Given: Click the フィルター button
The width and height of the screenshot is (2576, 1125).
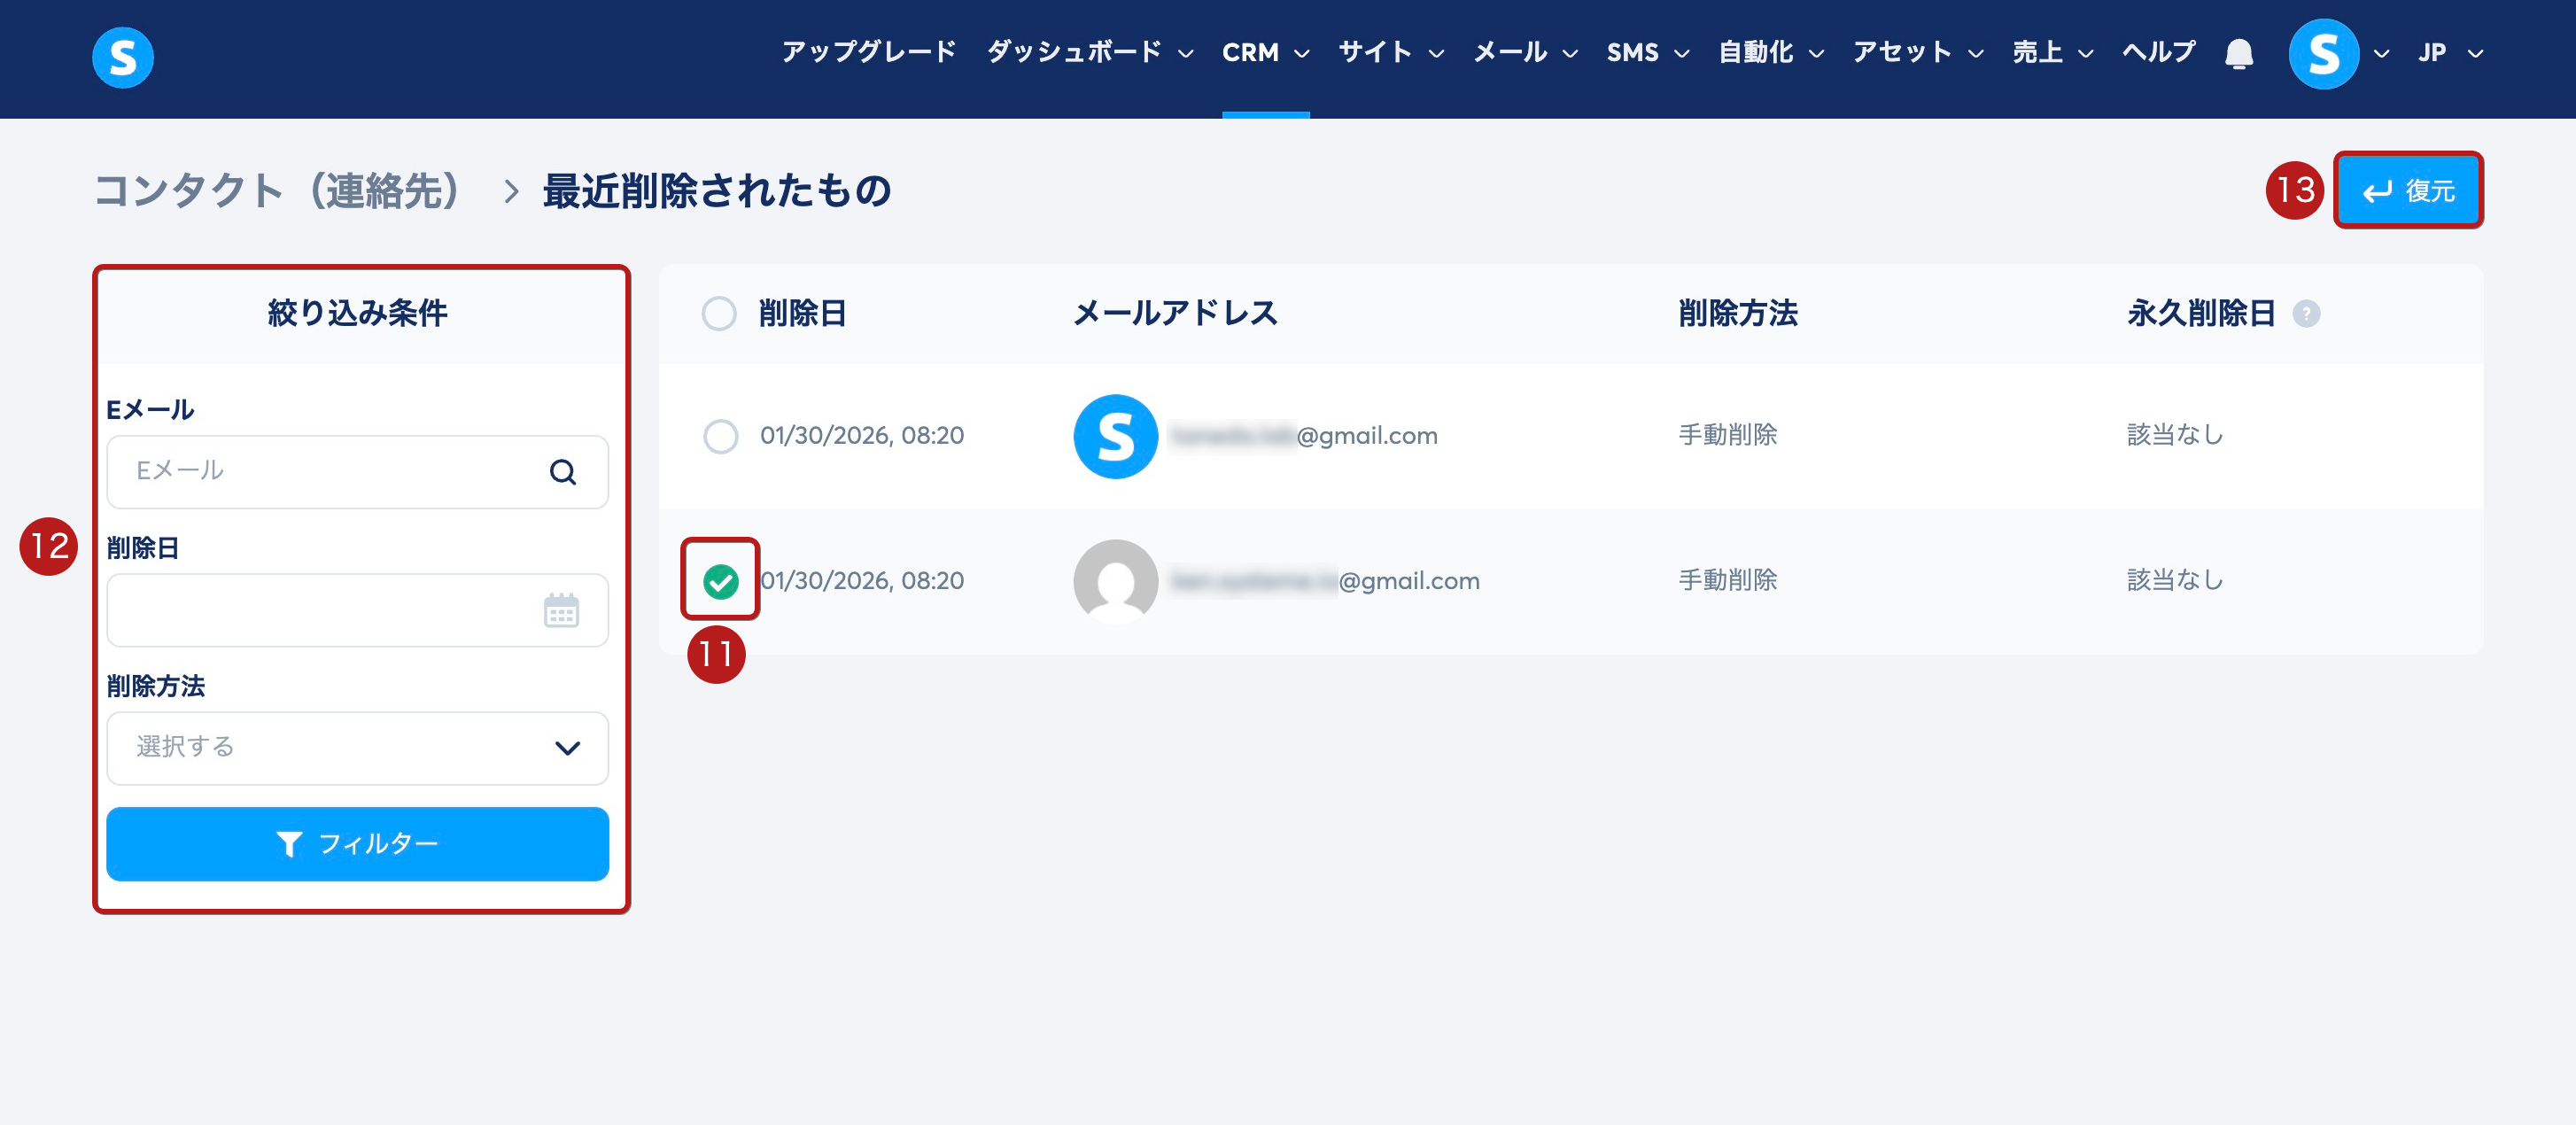Looking at the screenshot, I should 357,844.
